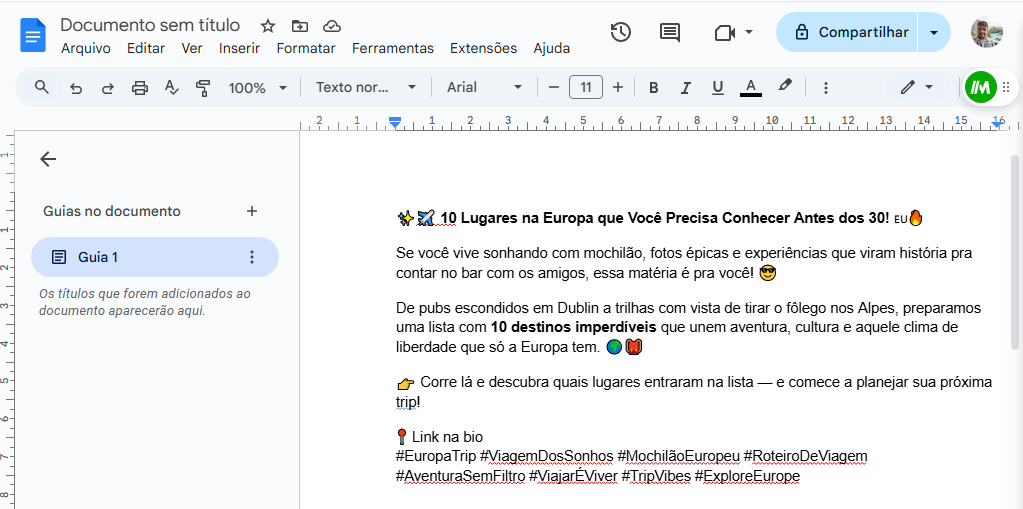Click the highlight color pen icon

785,87
